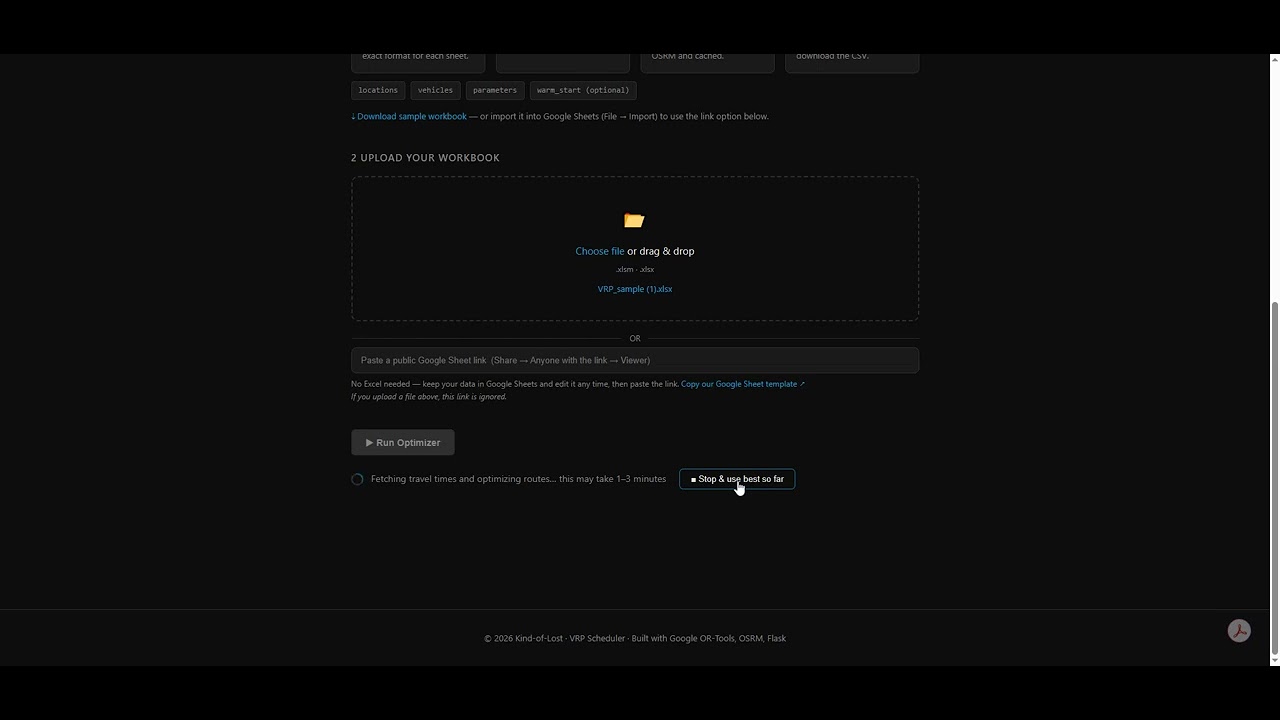Click the 'or drag & drop' text
Screen dimensions: 1280x720
click(x=661, y=251)
